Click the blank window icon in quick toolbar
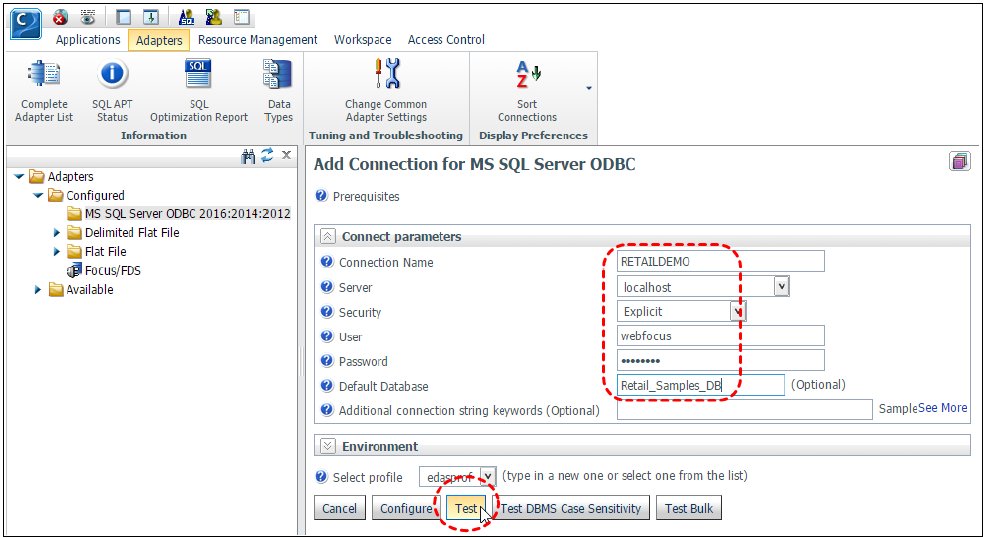This screenshot has height=538, width=985. click(124, 18)
